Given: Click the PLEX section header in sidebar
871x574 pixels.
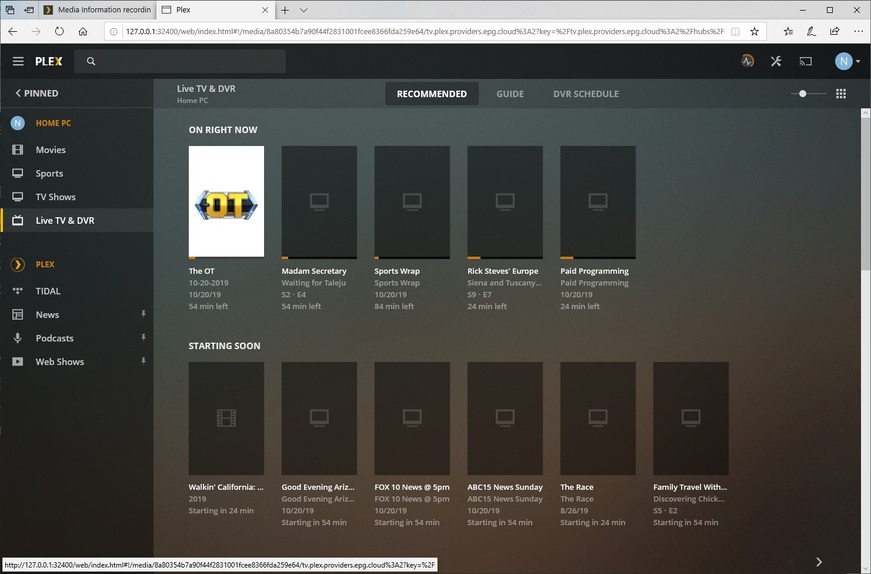Looking at the screenshot, I should coord(45,264).
